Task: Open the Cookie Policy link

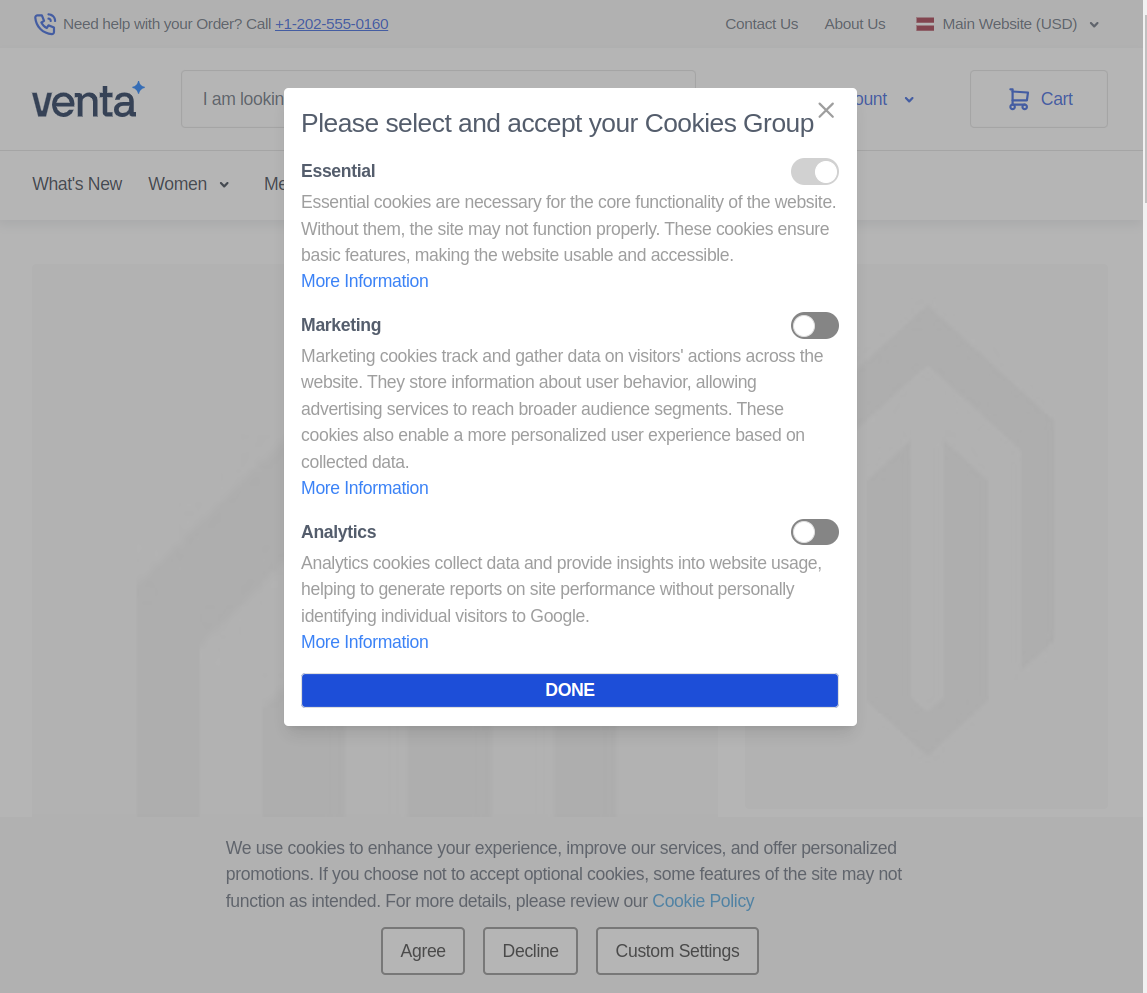Action: pos(703,901)
